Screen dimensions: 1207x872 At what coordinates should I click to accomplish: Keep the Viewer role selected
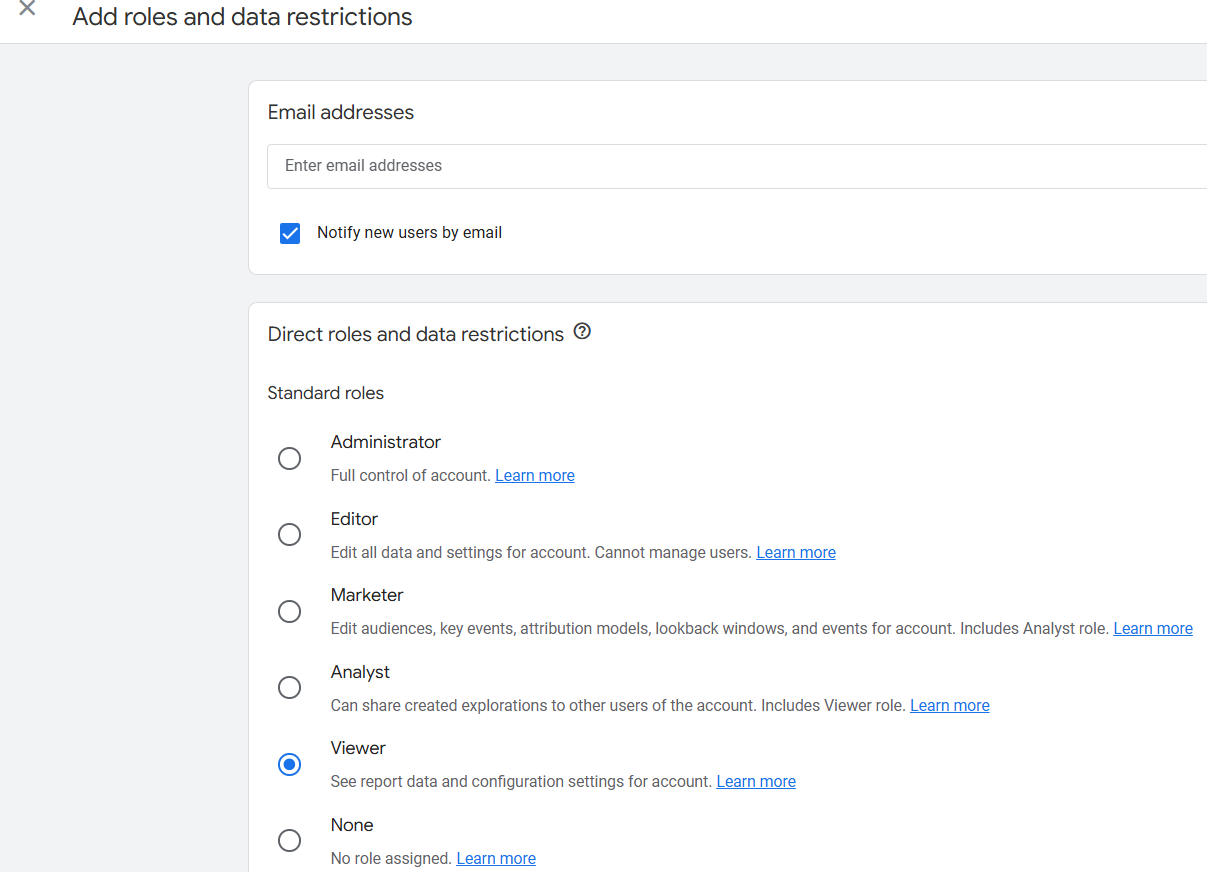(289, 764)
